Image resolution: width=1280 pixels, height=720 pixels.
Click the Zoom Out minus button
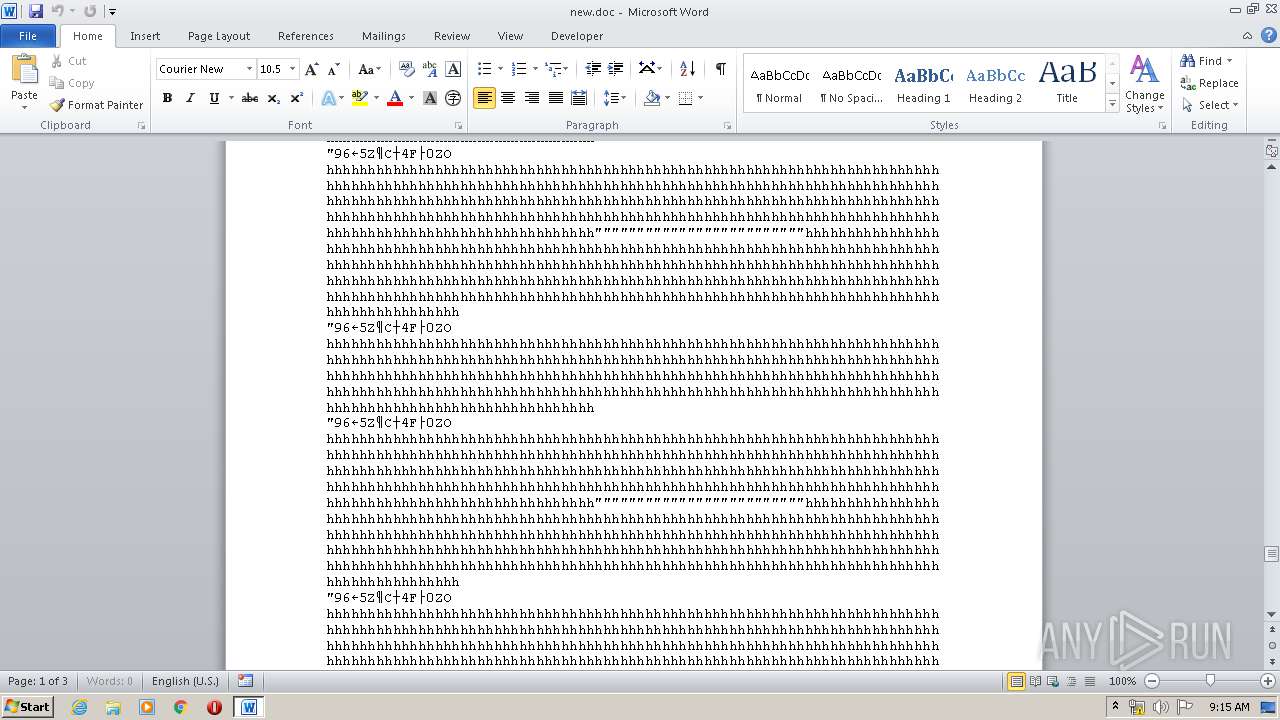(1152, 681)
